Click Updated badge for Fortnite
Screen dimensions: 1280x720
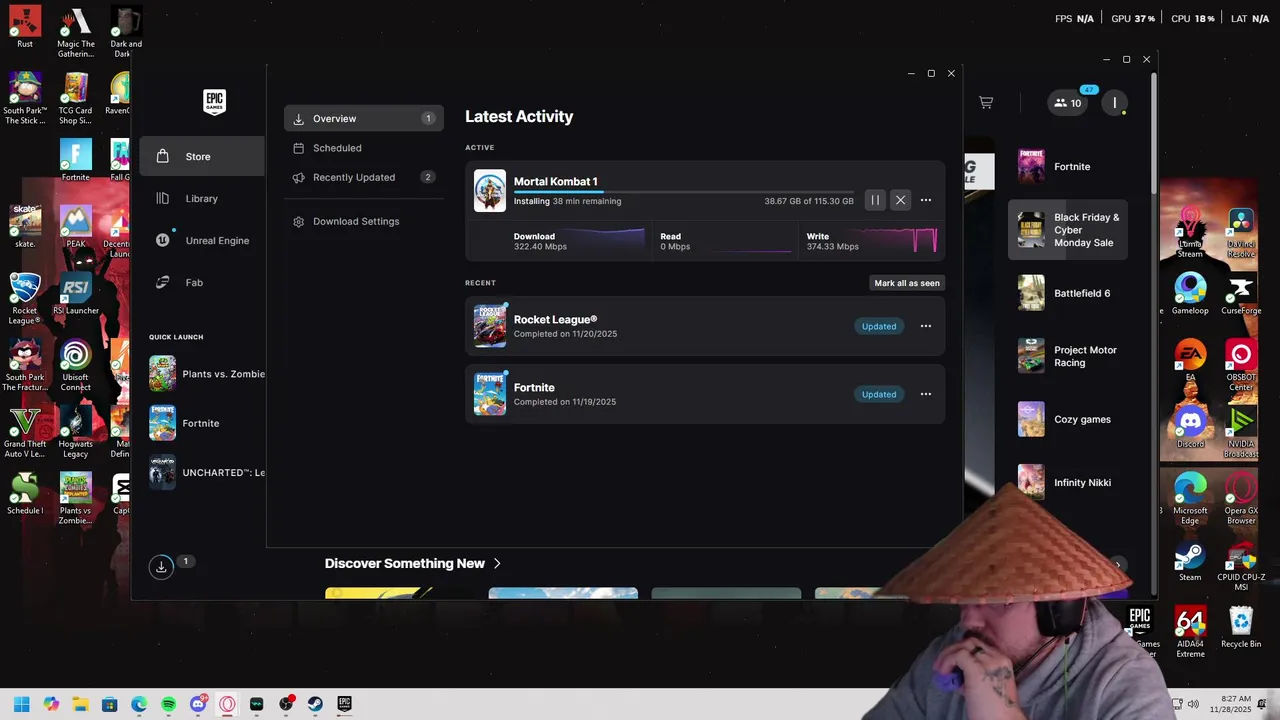[x=879, y=394]
